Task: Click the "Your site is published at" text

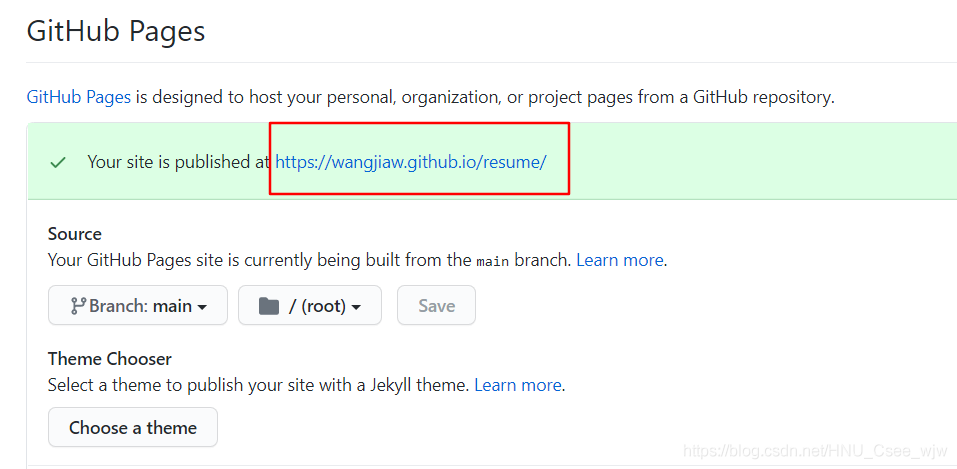Action: coord(180,162)
